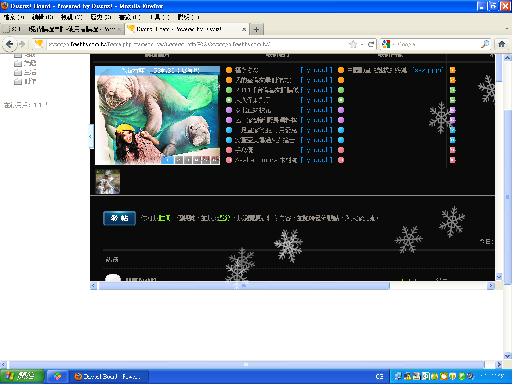
Task: Open the Google search engine dropdown
Action: 387,44
